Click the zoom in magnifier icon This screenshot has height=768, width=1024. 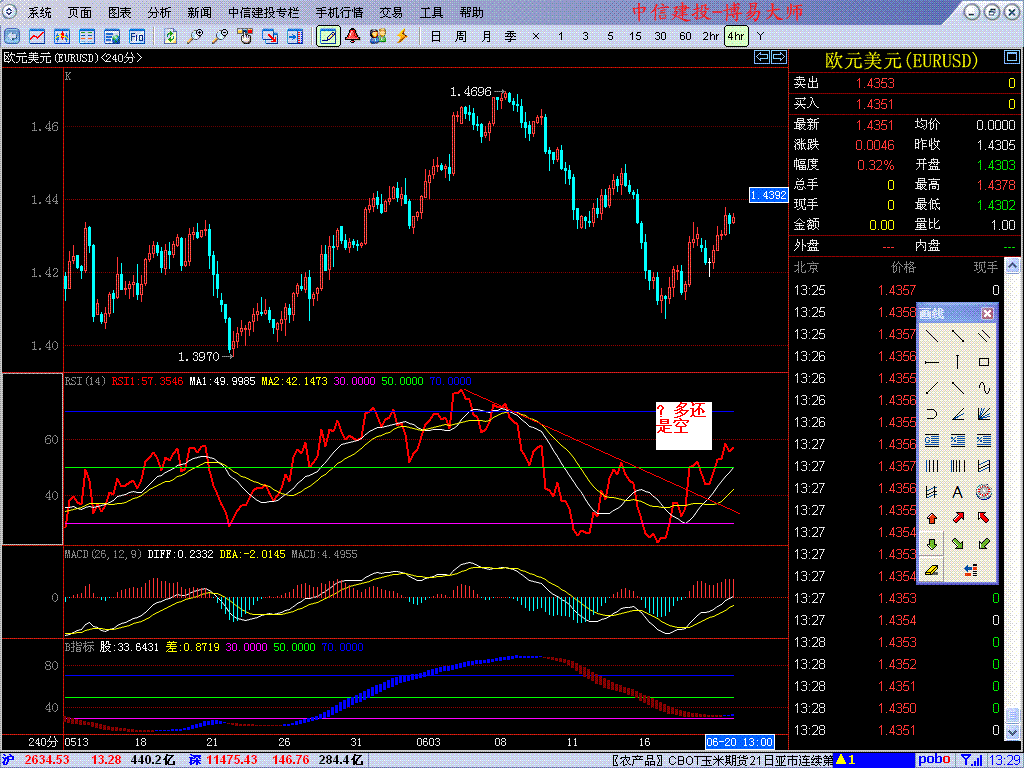point(195,36)
